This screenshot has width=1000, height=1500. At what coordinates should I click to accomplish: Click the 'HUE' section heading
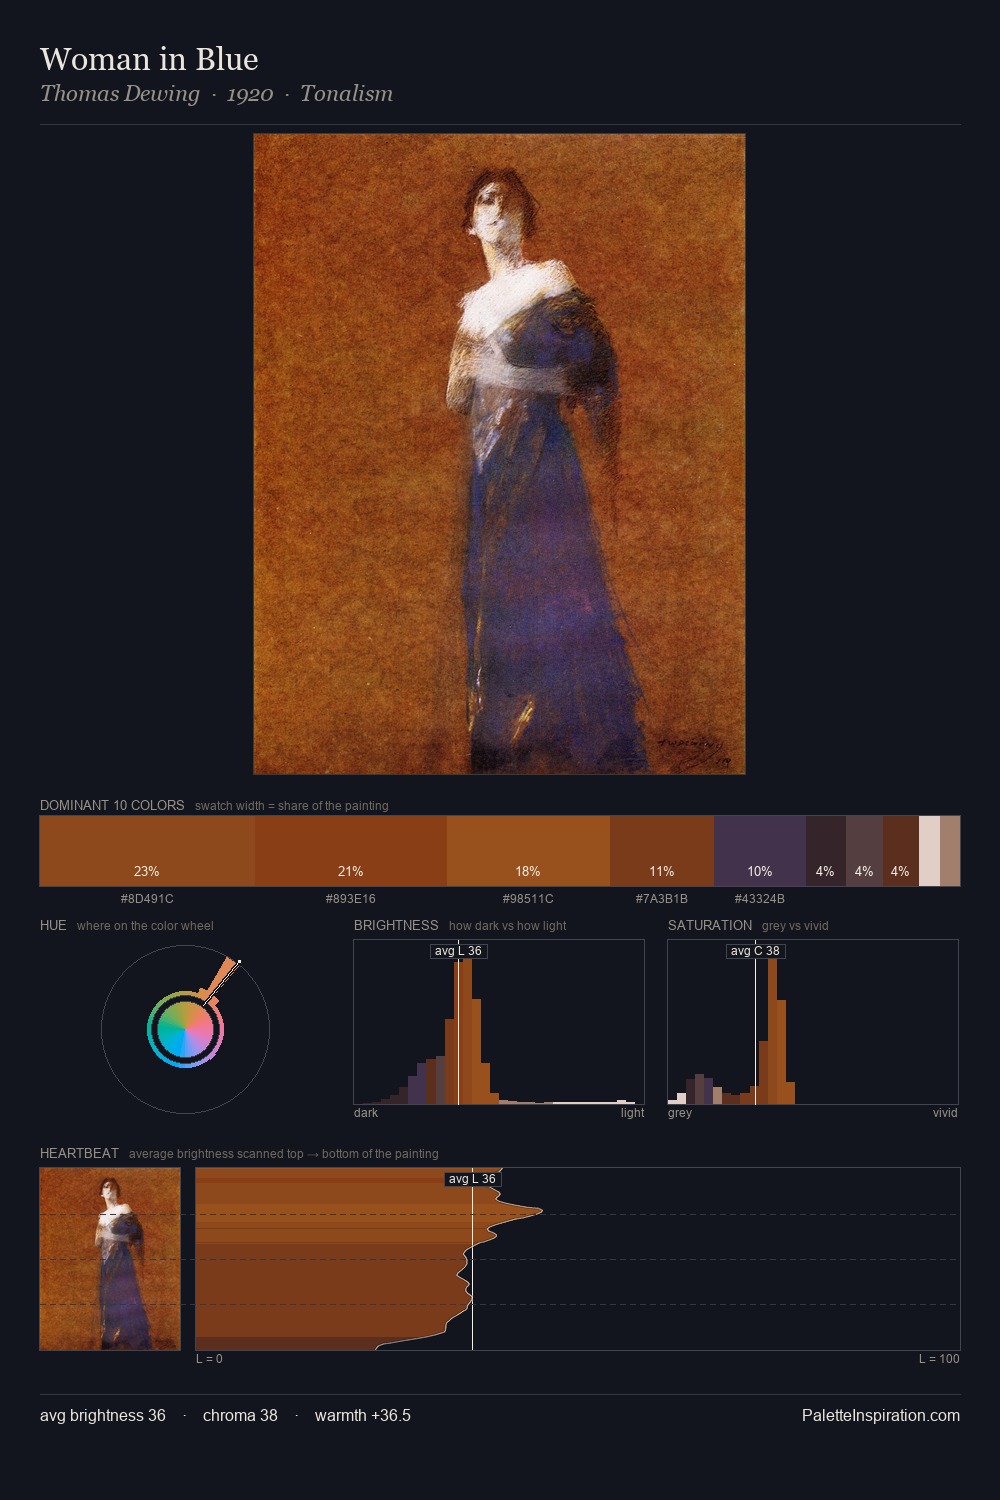(x=53, y=925)
